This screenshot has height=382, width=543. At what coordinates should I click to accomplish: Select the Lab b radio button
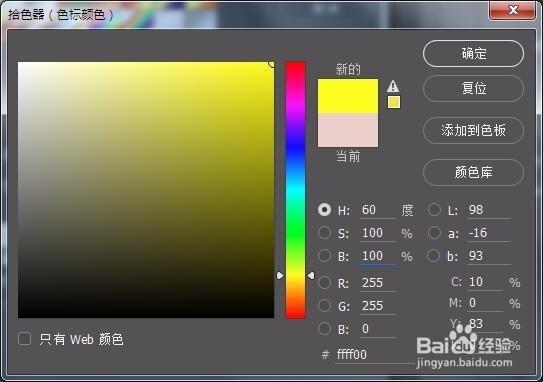pyautogui.click(x=434, y=256)
